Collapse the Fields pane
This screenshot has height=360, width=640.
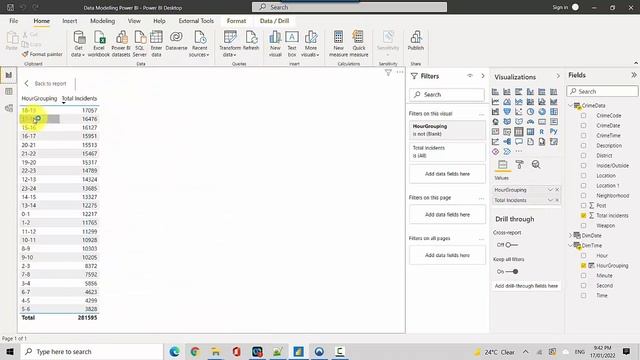(633, 75)
